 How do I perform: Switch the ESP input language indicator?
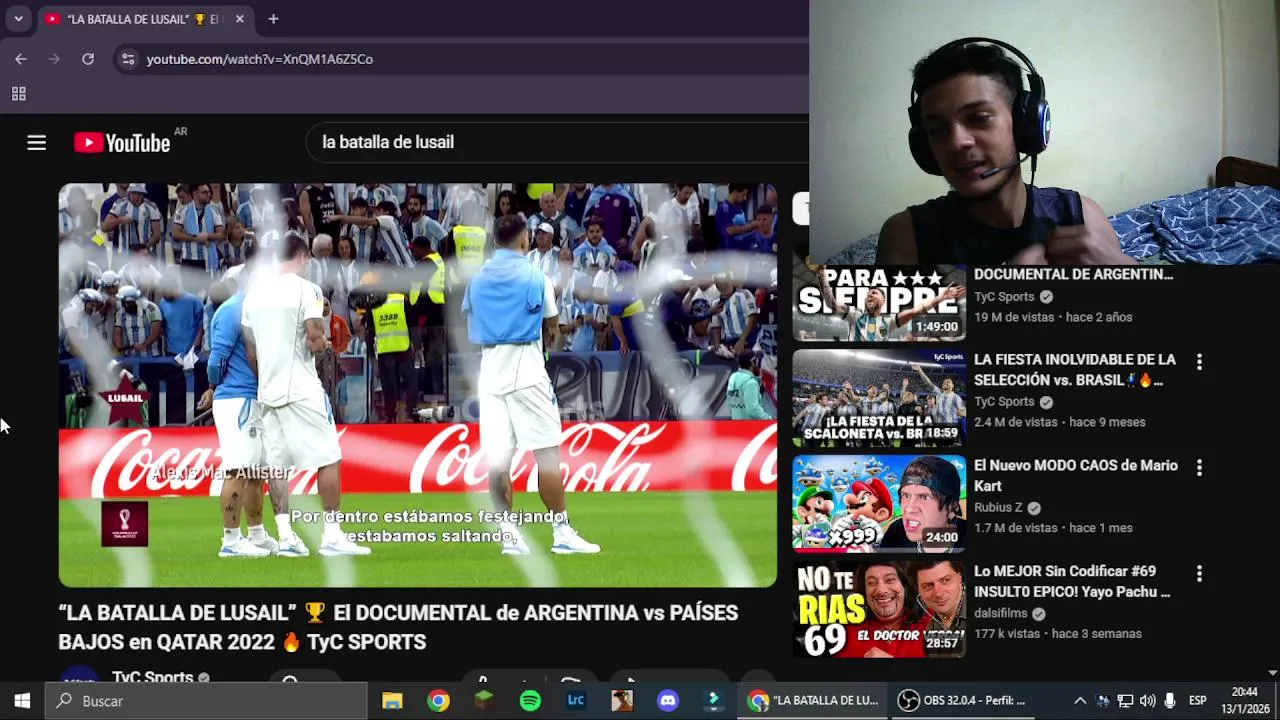(x=1197, y=701)
